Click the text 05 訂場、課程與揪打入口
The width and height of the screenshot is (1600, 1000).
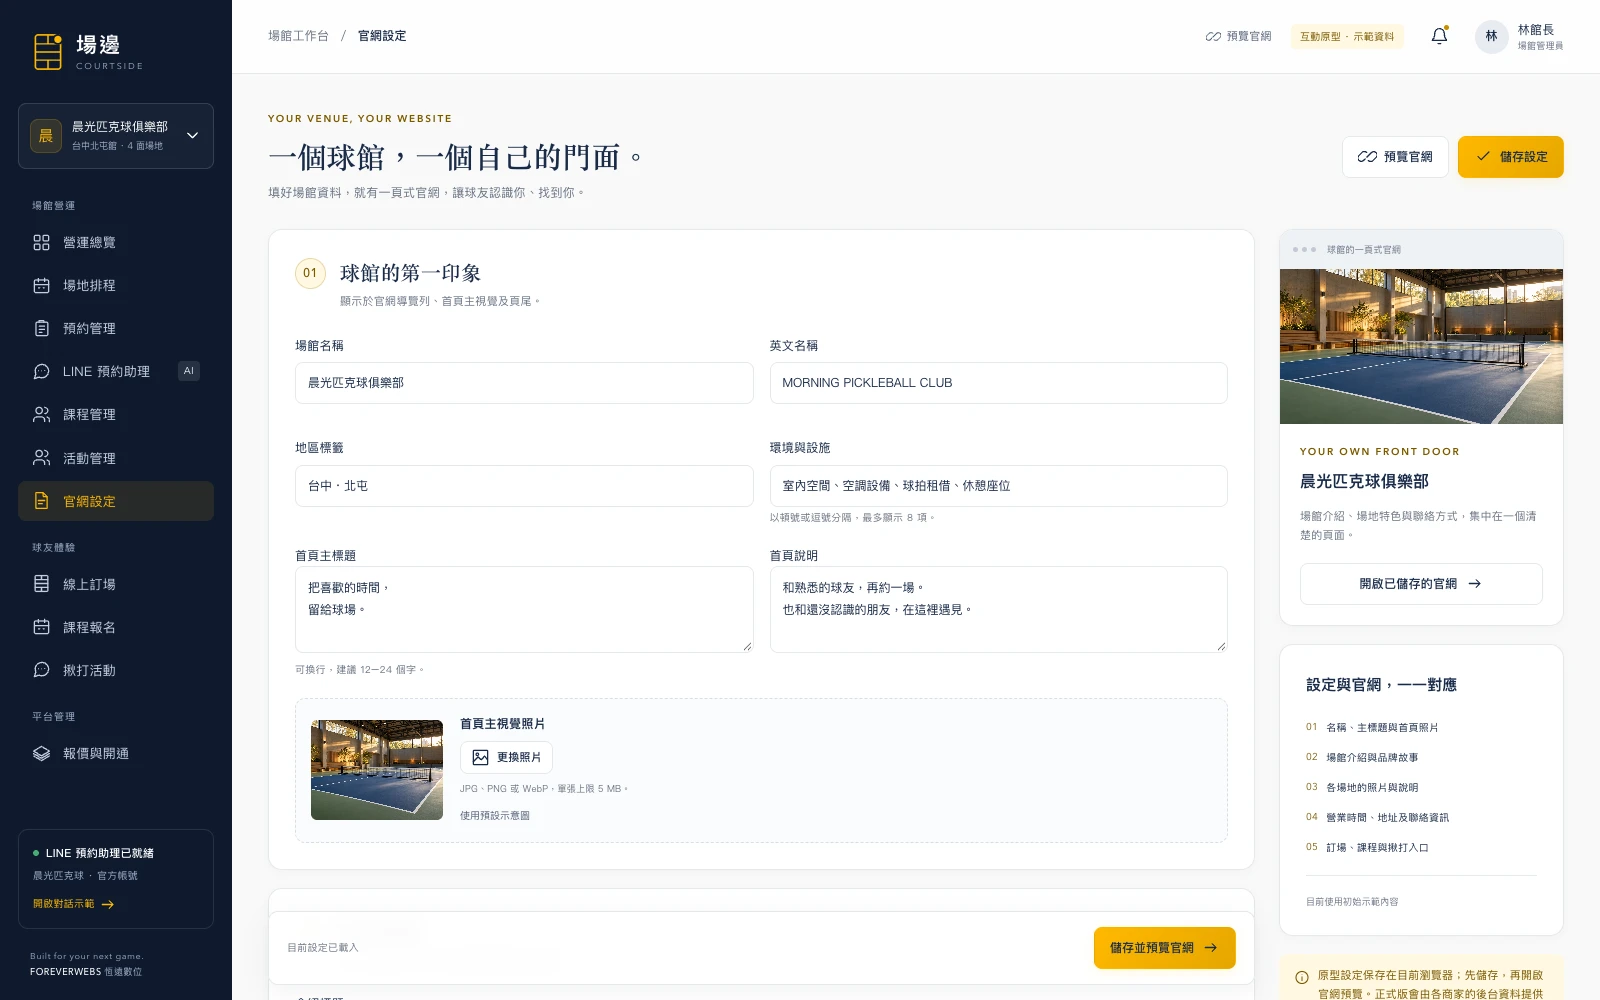coord(1367,847)
